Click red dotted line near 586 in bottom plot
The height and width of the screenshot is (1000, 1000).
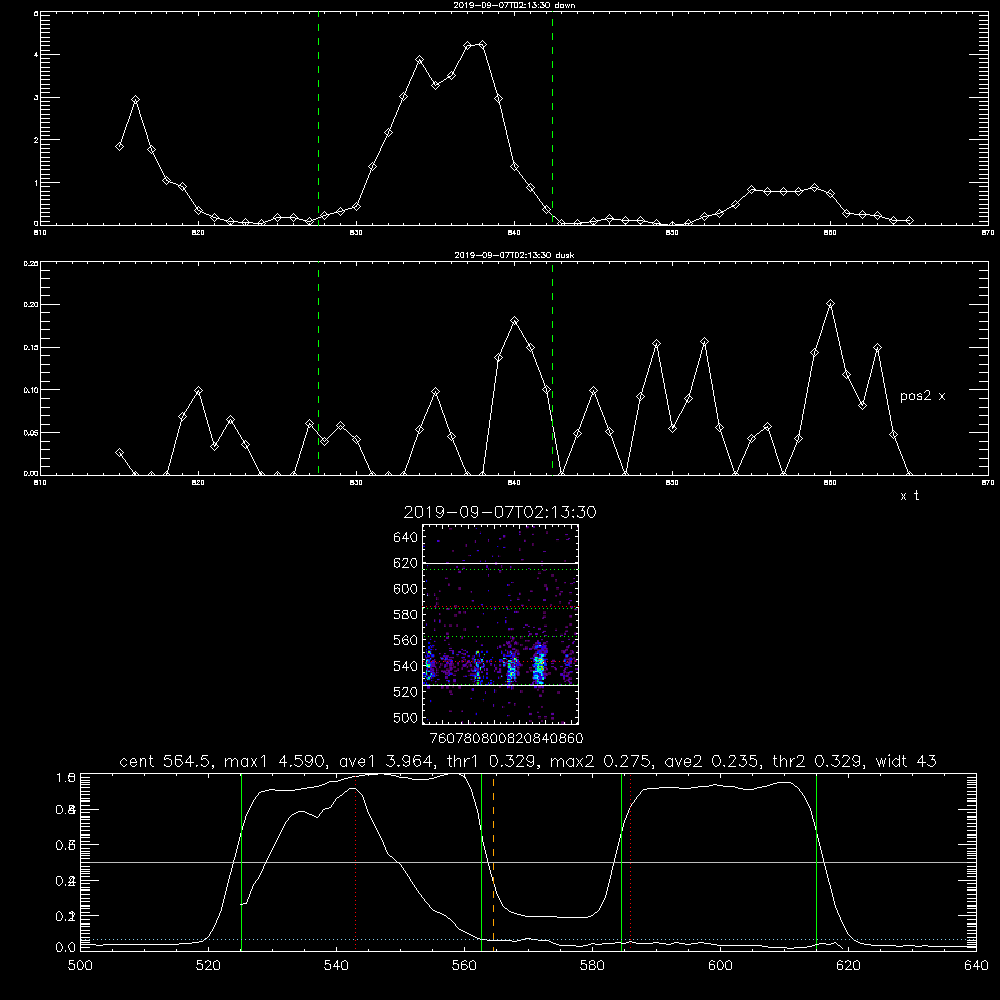pyautogui.click(x=631, y=861)
